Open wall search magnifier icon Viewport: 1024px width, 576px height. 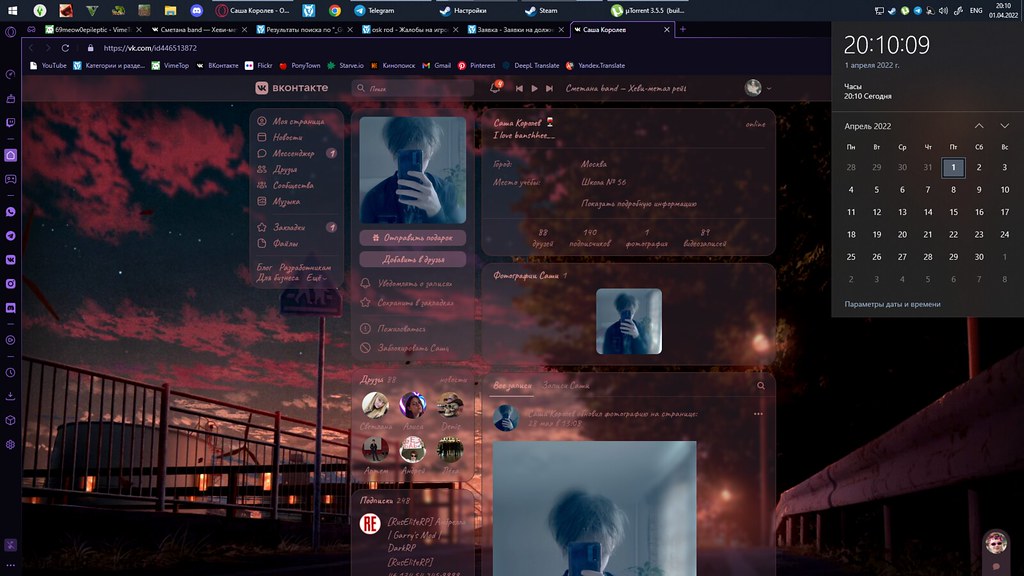(761, 385)
